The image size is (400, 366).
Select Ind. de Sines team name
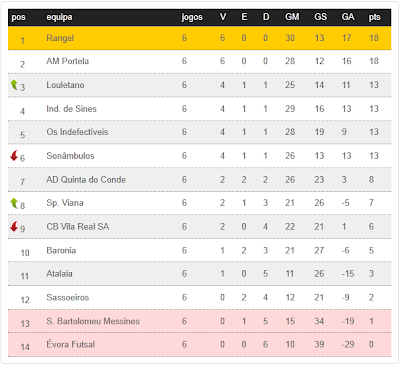[x=71, y=109]
